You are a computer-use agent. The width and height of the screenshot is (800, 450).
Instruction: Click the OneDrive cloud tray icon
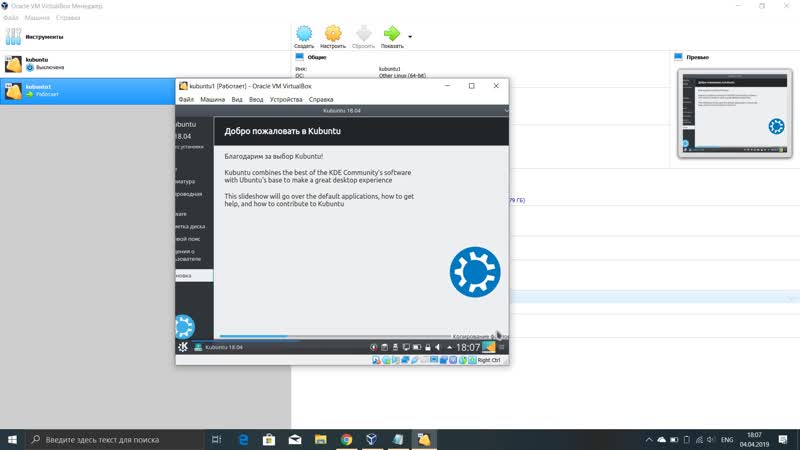click(x=662, y=439)
